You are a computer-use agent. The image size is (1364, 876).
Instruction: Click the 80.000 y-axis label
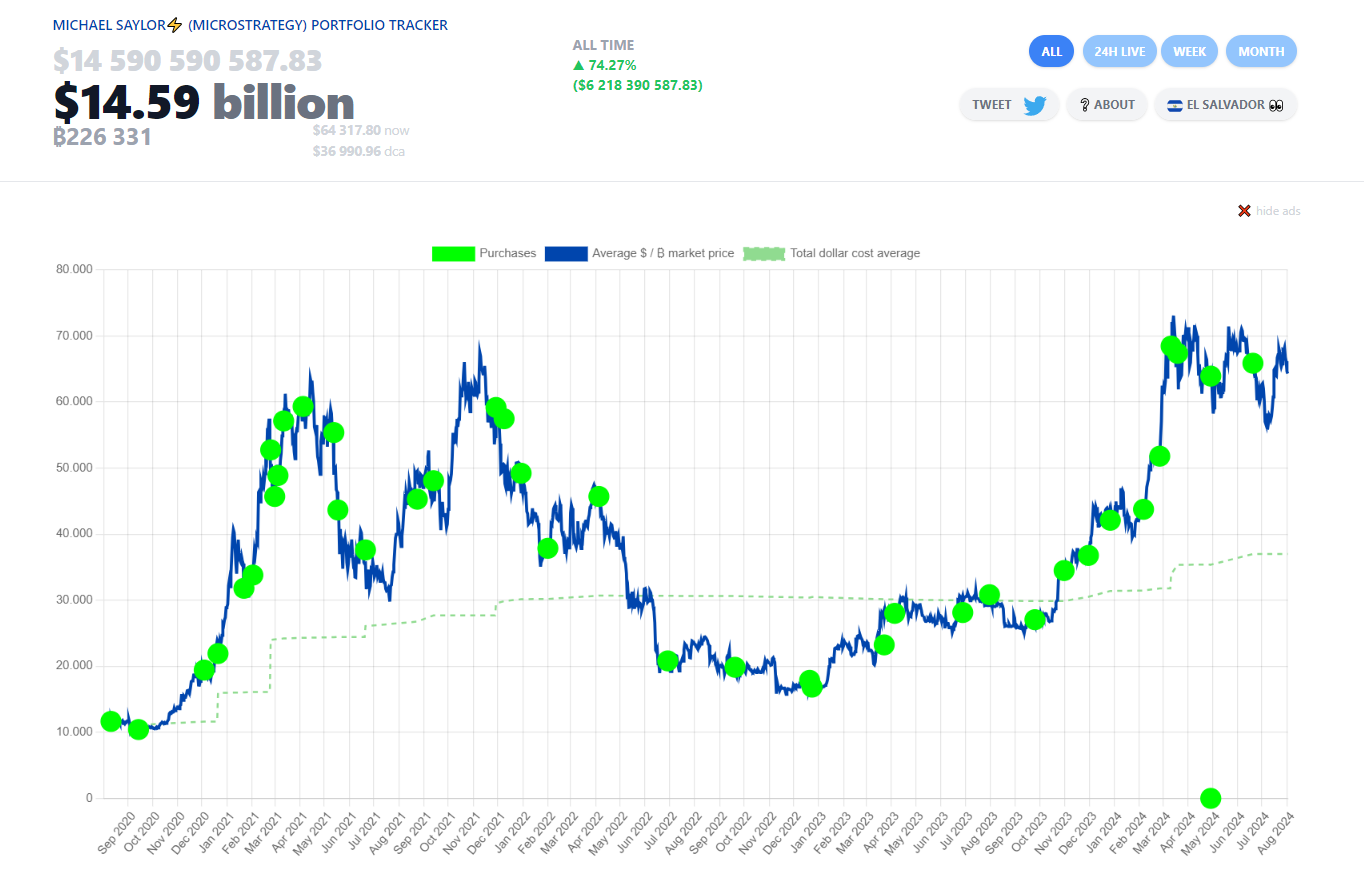click(74, 269)
